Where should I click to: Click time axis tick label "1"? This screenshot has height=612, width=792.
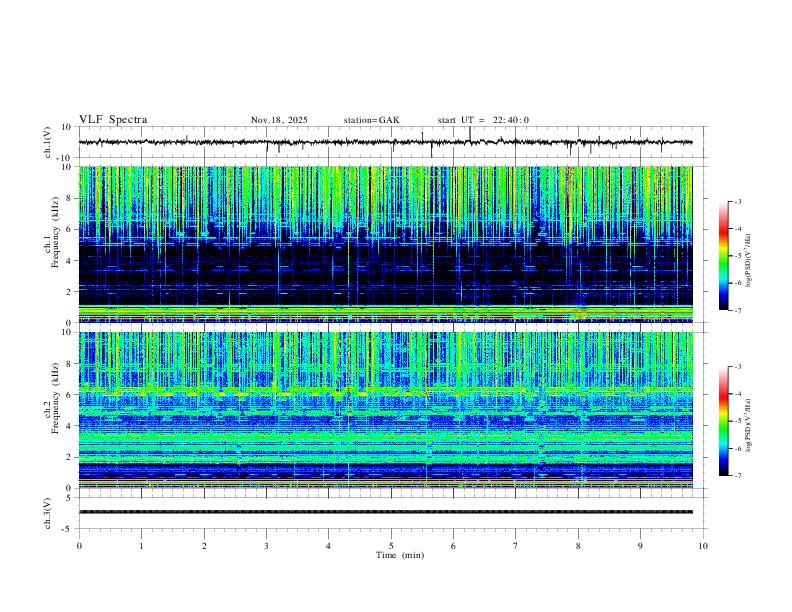coord(141,546)
